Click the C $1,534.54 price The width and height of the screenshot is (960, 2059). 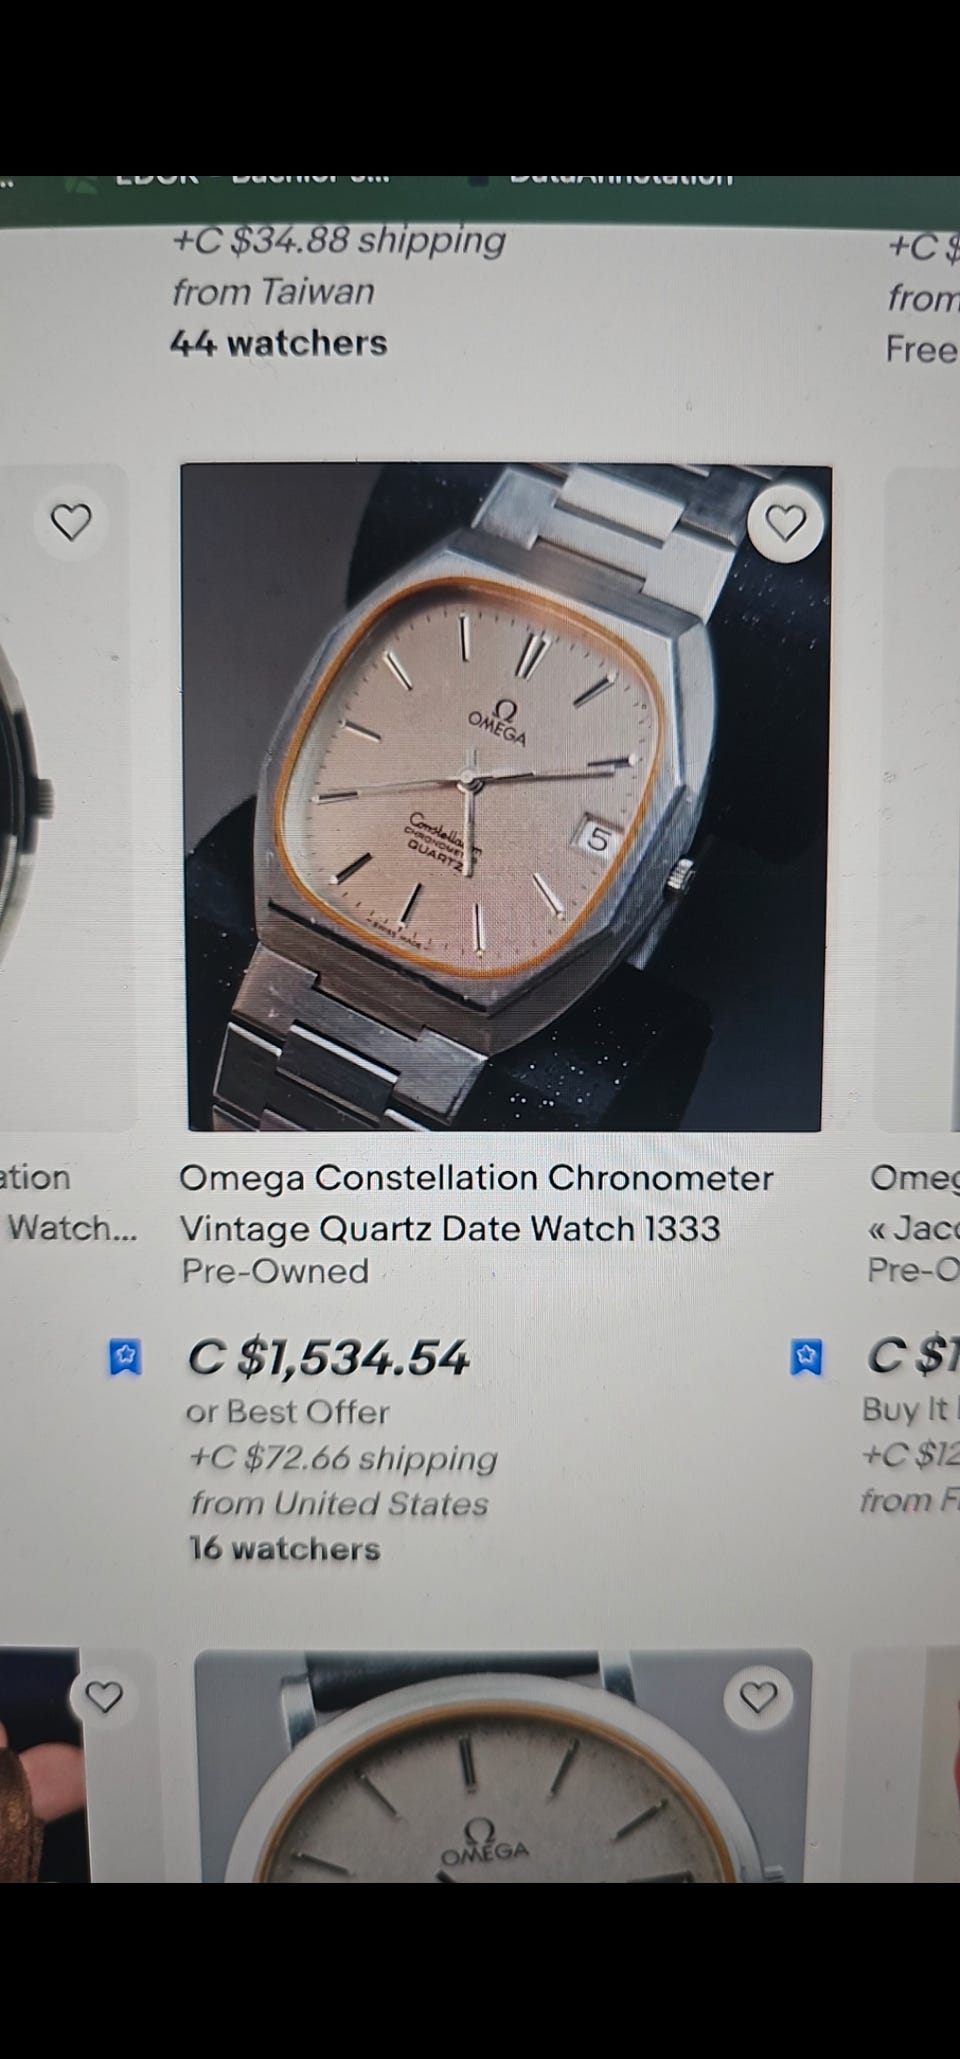328,1358
